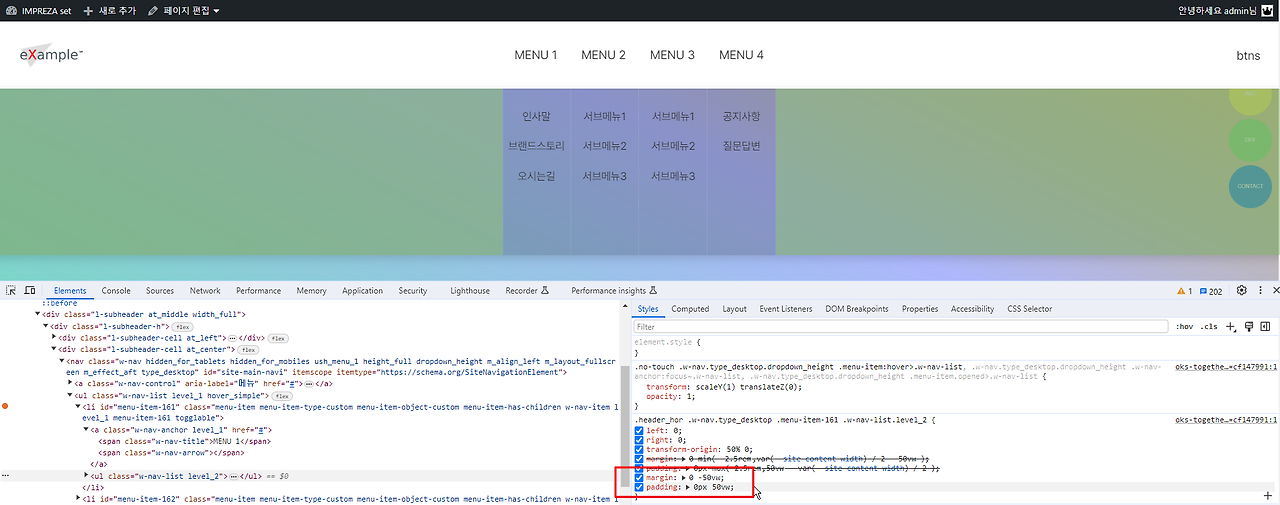Switch to the Console tab
Image resolution: width=1280 pixels, height=505 pixels.
click(x=116, y=291)
